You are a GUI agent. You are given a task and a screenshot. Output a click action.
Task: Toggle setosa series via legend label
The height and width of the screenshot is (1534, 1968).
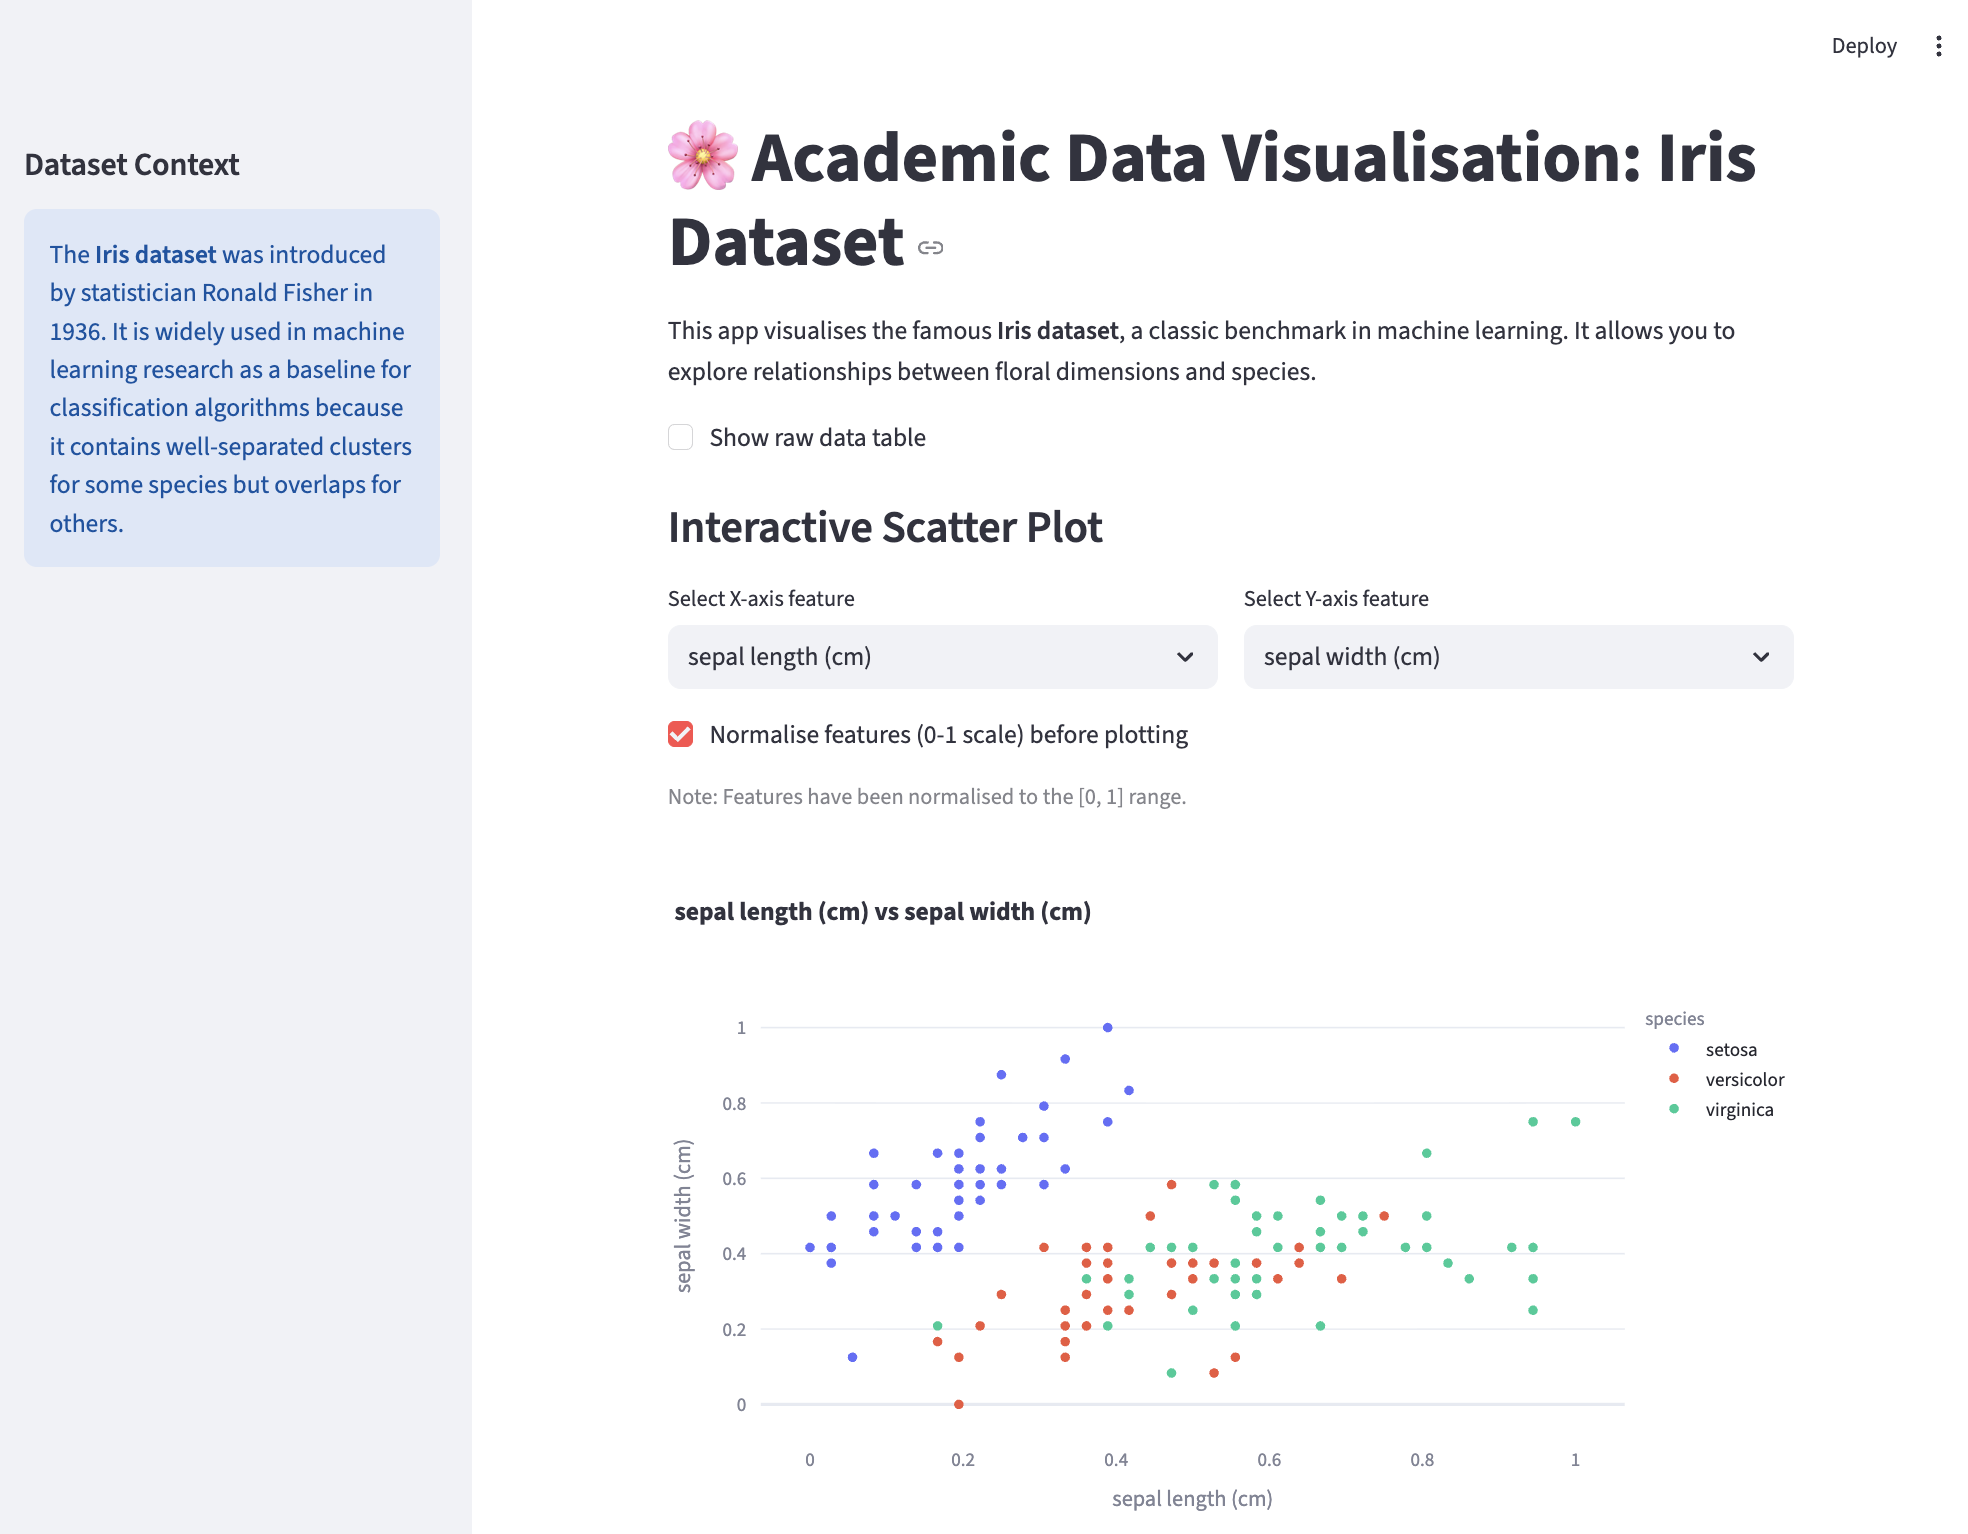(1731, 1050)
